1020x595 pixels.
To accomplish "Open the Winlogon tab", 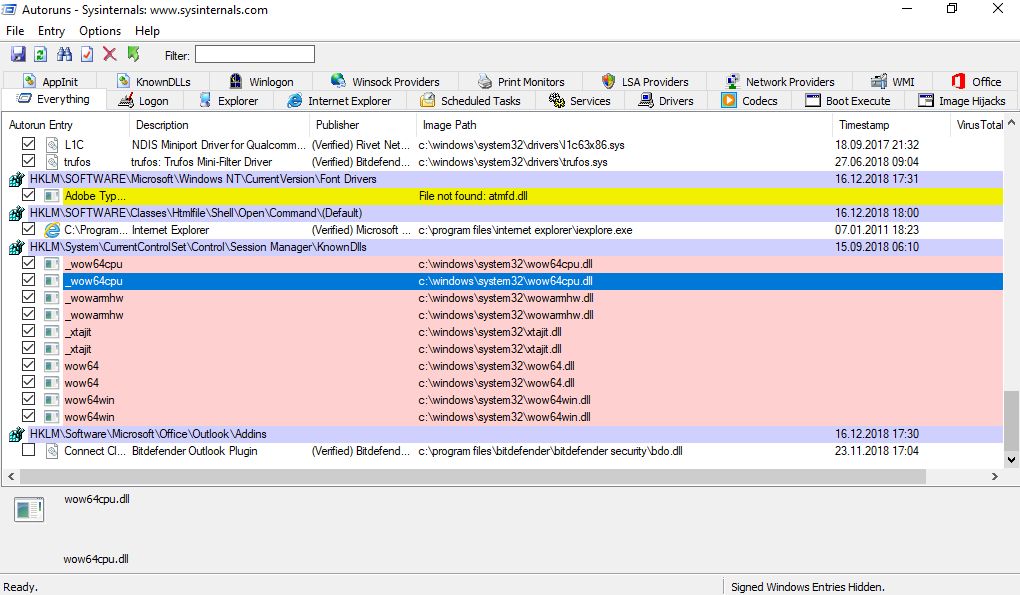I will (262, 81).
